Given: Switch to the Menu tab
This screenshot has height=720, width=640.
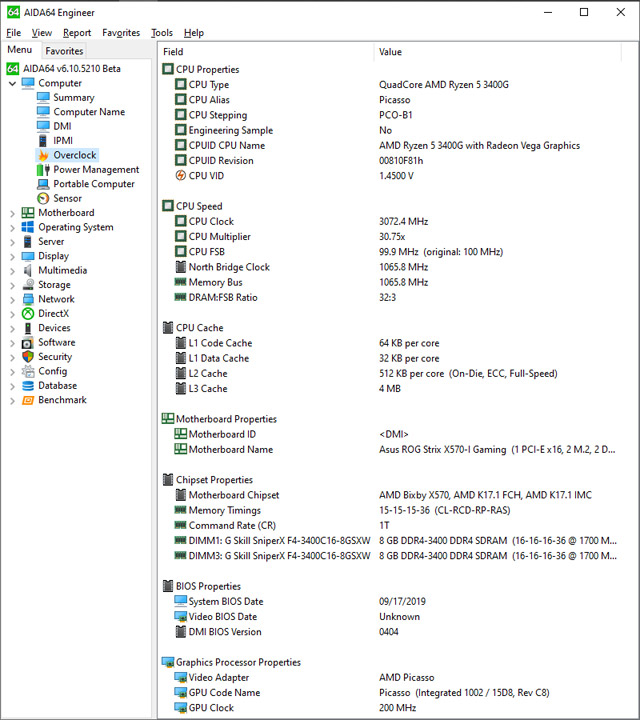Looking at the screenshot, I should pyautogui.click(x=20, y=50).
